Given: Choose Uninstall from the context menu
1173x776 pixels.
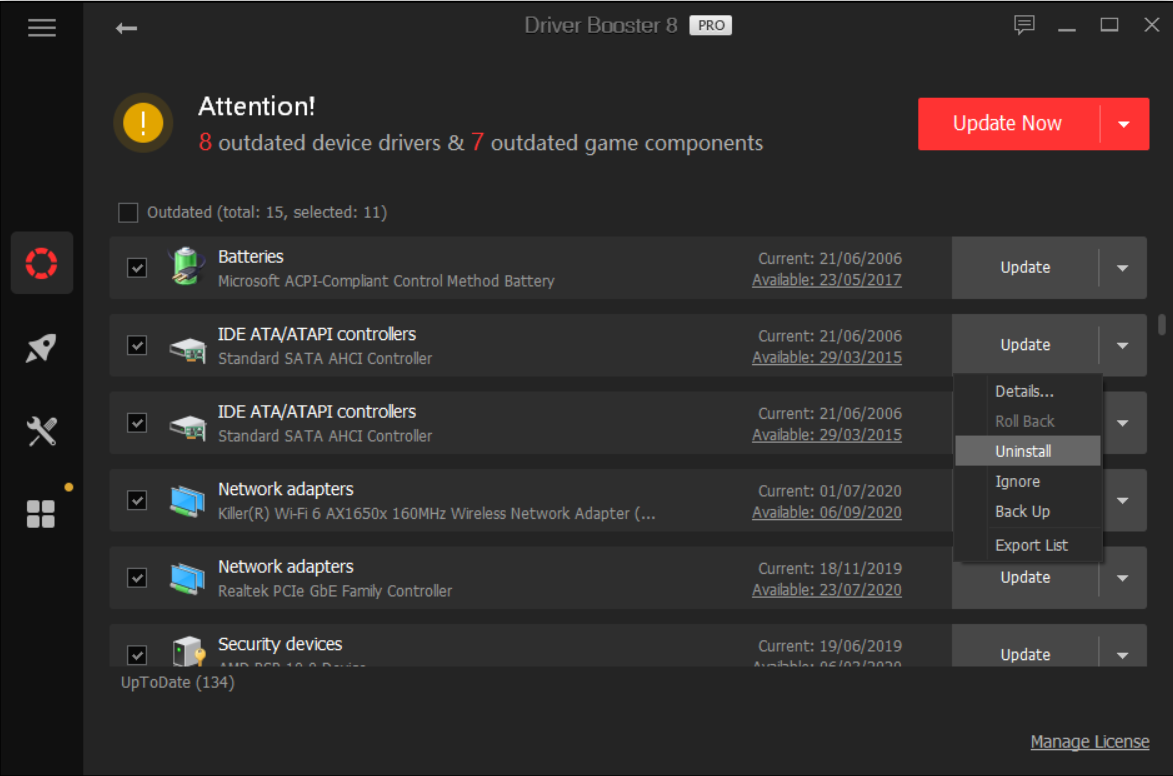Looking at the screenshot, I should [x=1023, y=451].
